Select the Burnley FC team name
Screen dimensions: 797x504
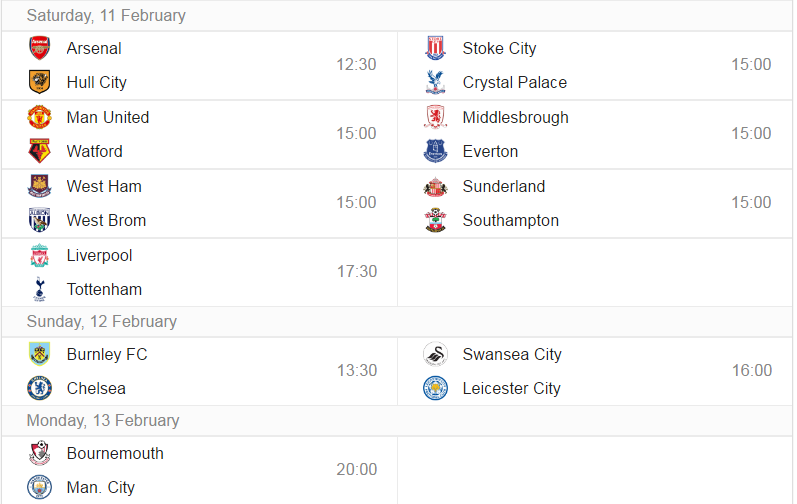click(x=107, y=354)
